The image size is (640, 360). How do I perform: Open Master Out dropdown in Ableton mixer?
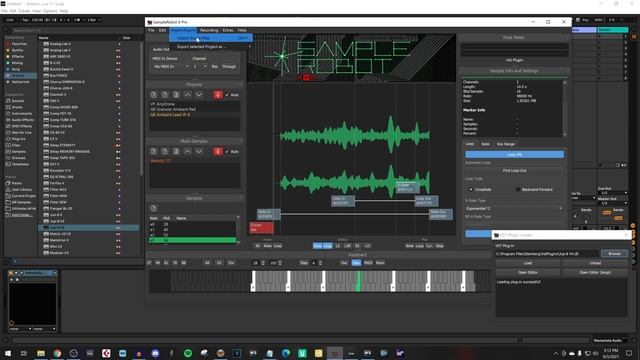[613, 203]
